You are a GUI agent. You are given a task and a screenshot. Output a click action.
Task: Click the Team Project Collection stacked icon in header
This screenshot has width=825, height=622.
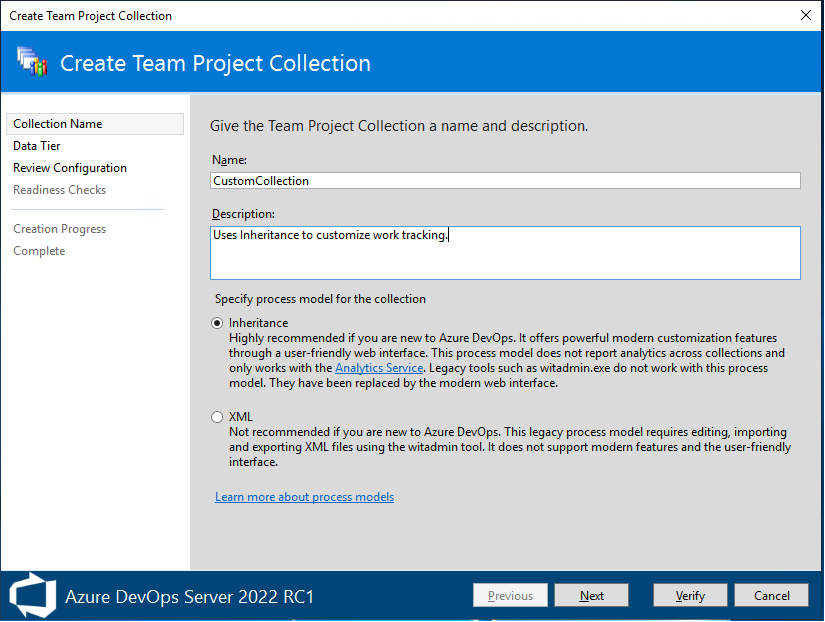(31, 62)
